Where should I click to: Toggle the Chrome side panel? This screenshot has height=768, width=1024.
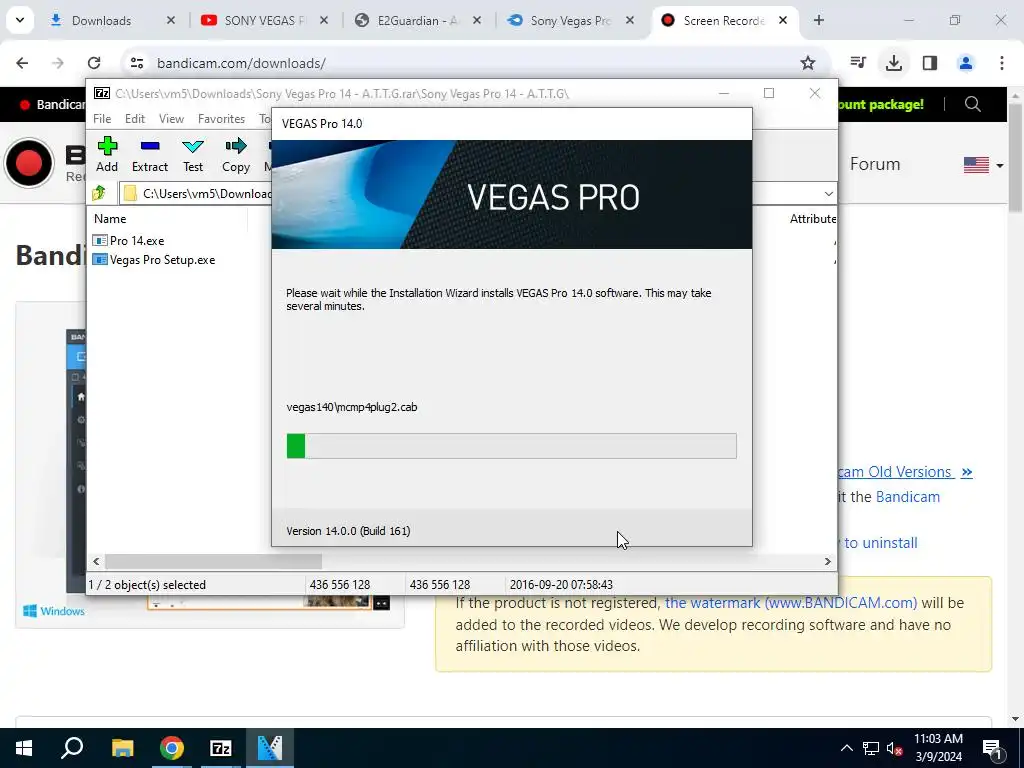pyautogui.click(x=929, y=63)
